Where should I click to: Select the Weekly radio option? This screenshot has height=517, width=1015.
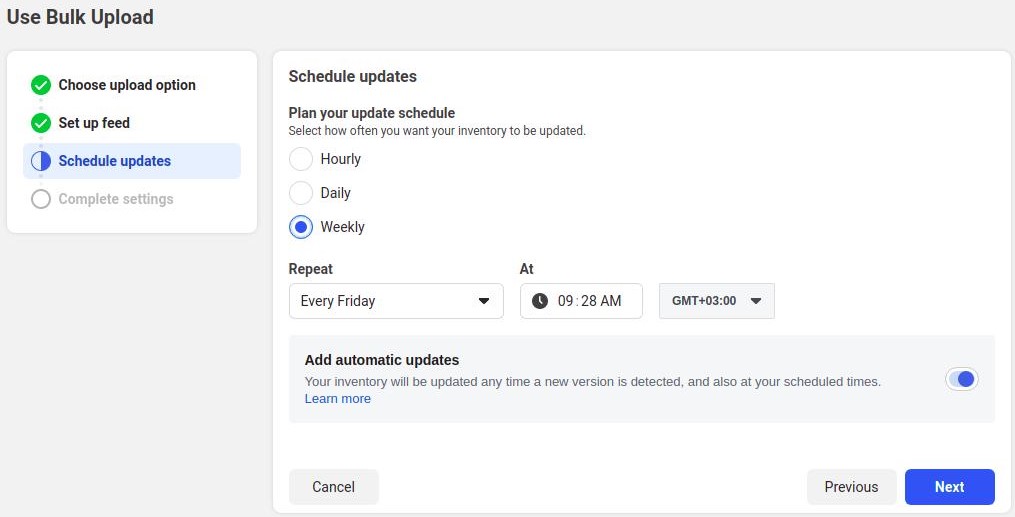301,227
